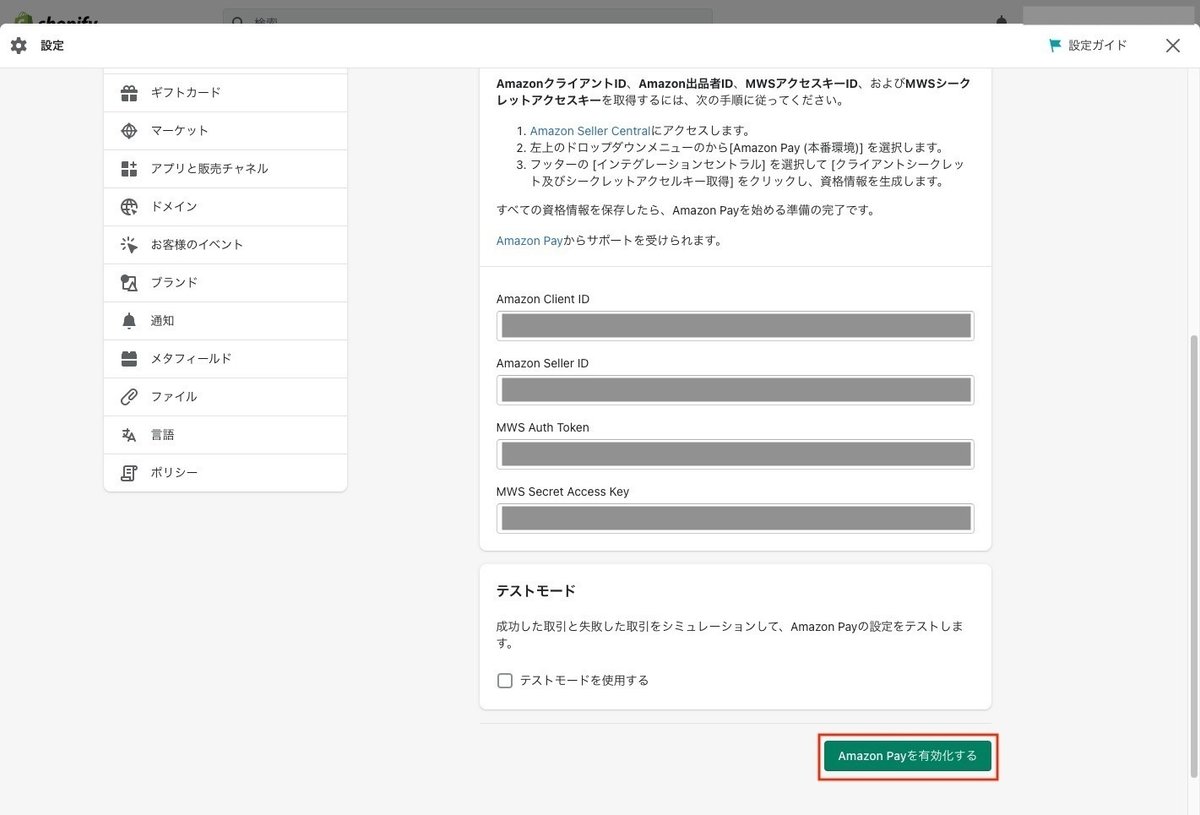Viewport: 1200px width, 815px height.
Task: Click Amazon Payを有効化する button
Action: [907, 756]
